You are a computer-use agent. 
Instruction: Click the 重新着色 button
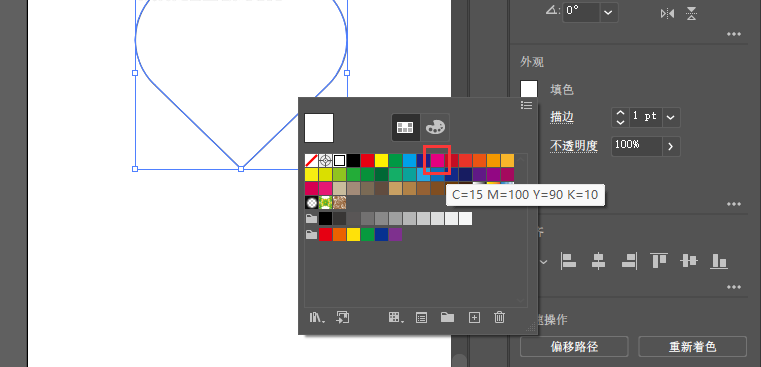(x=692, y=347)
